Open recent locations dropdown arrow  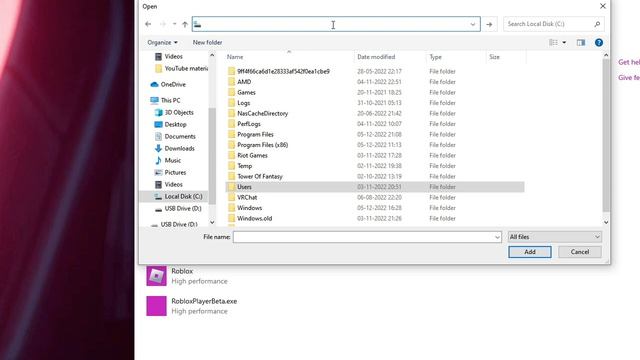174,24
